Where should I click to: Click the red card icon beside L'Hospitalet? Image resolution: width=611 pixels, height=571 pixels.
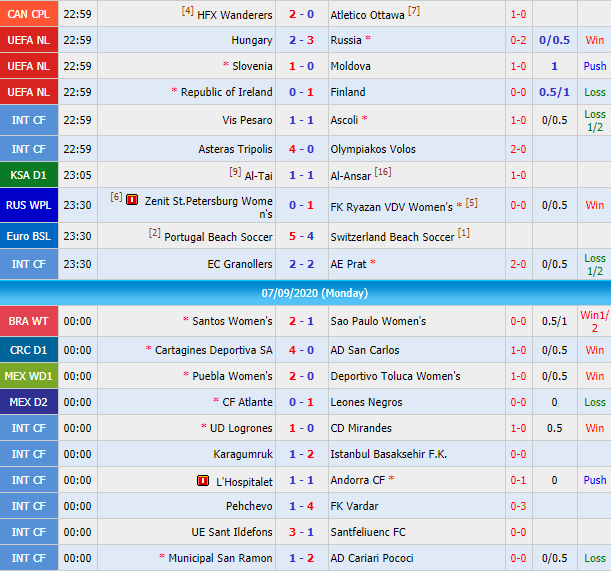203,481
